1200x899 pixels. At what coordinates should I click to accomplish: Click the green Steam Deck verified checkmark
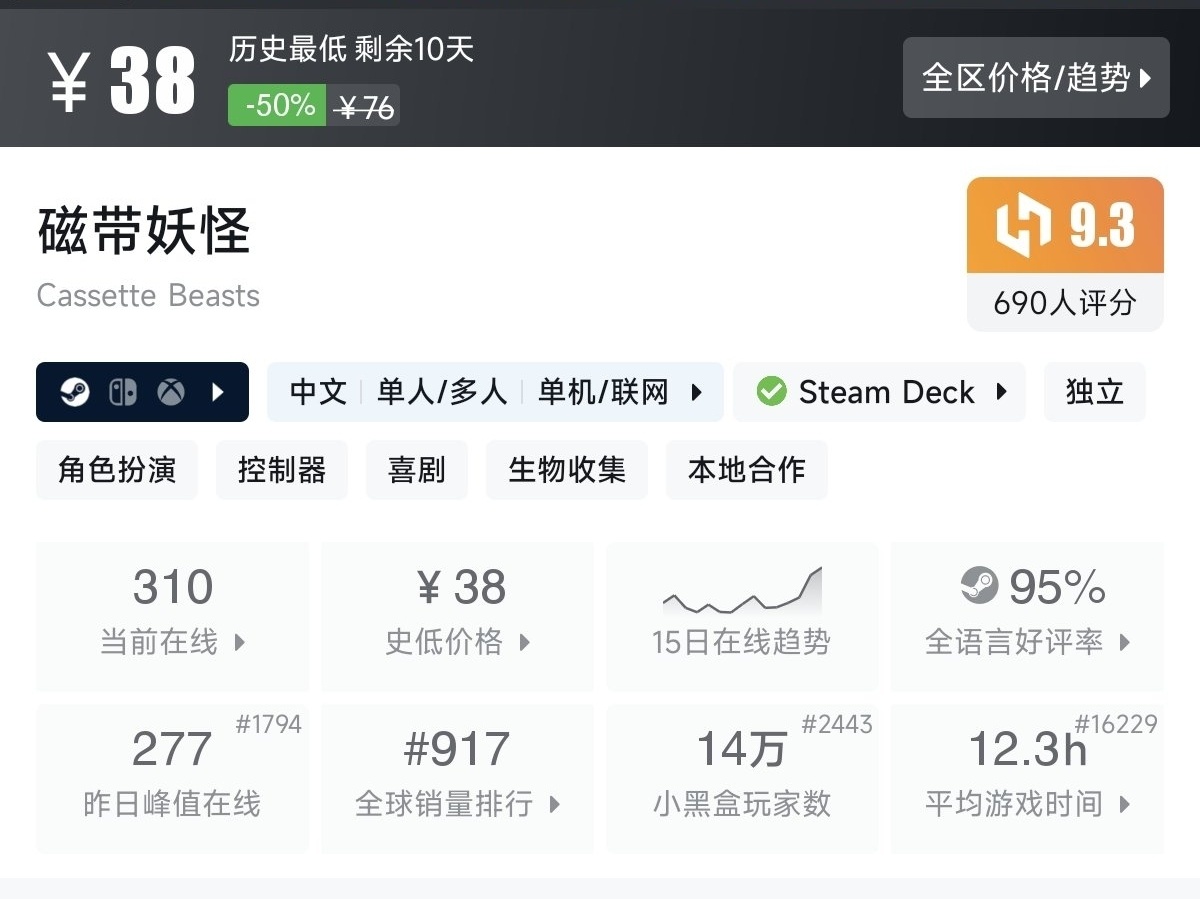tap(771, 392)
